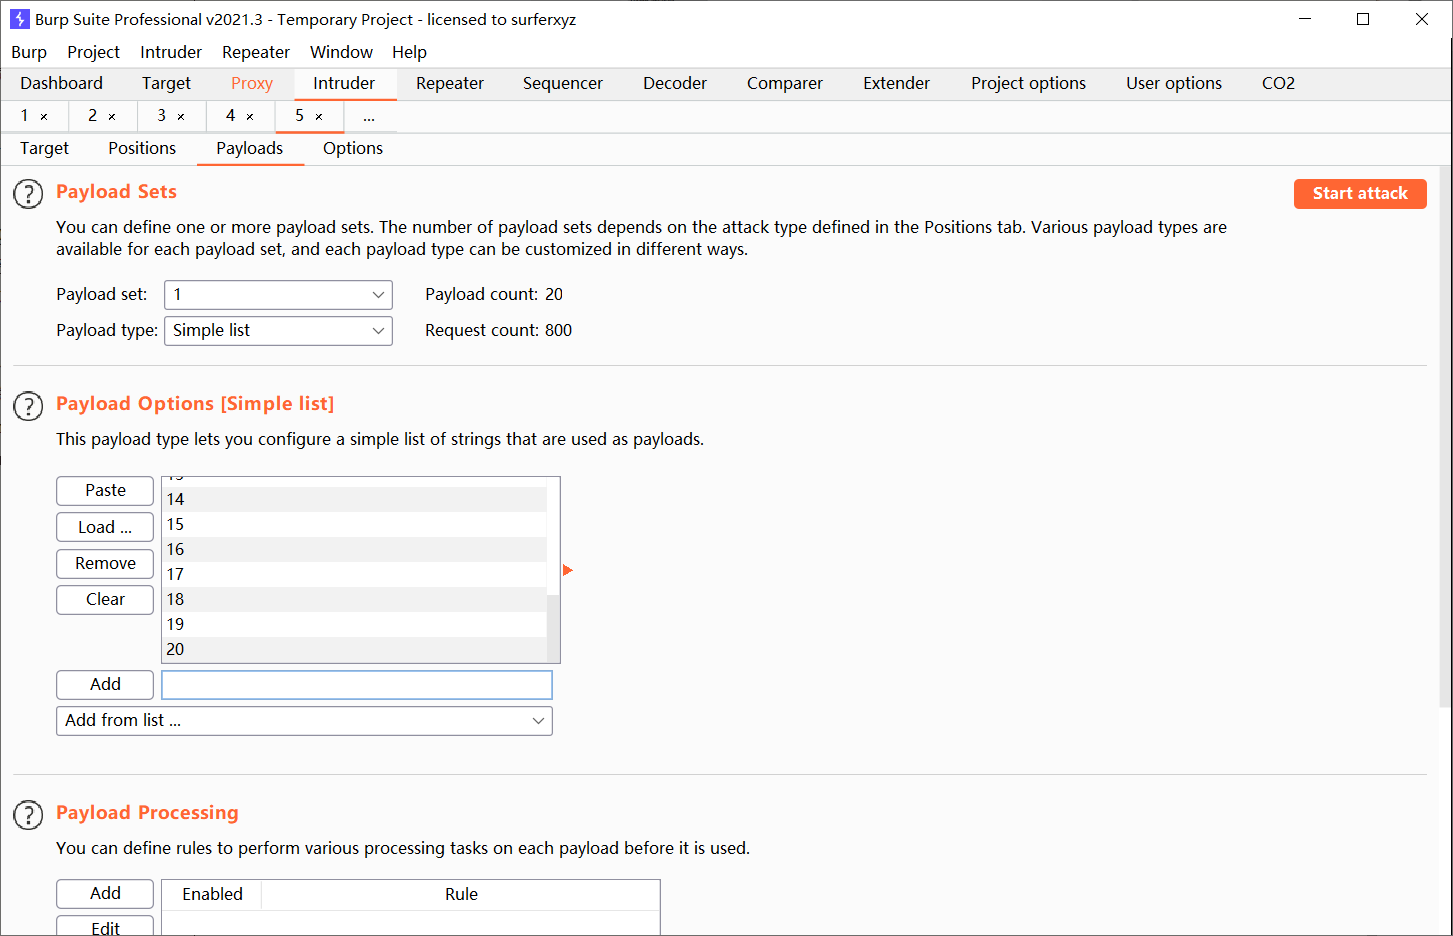Open the User options tab

click(1174, 84)
